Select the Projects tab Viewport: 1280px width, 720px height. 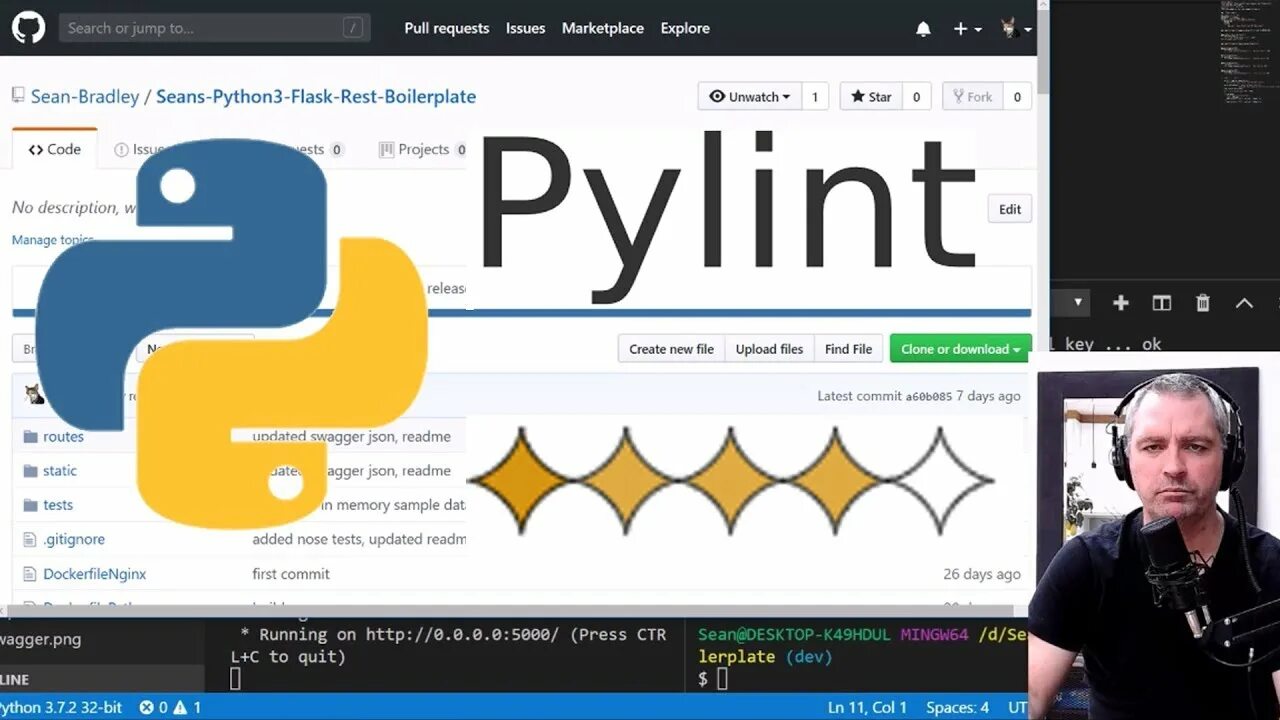click(422, 149)
